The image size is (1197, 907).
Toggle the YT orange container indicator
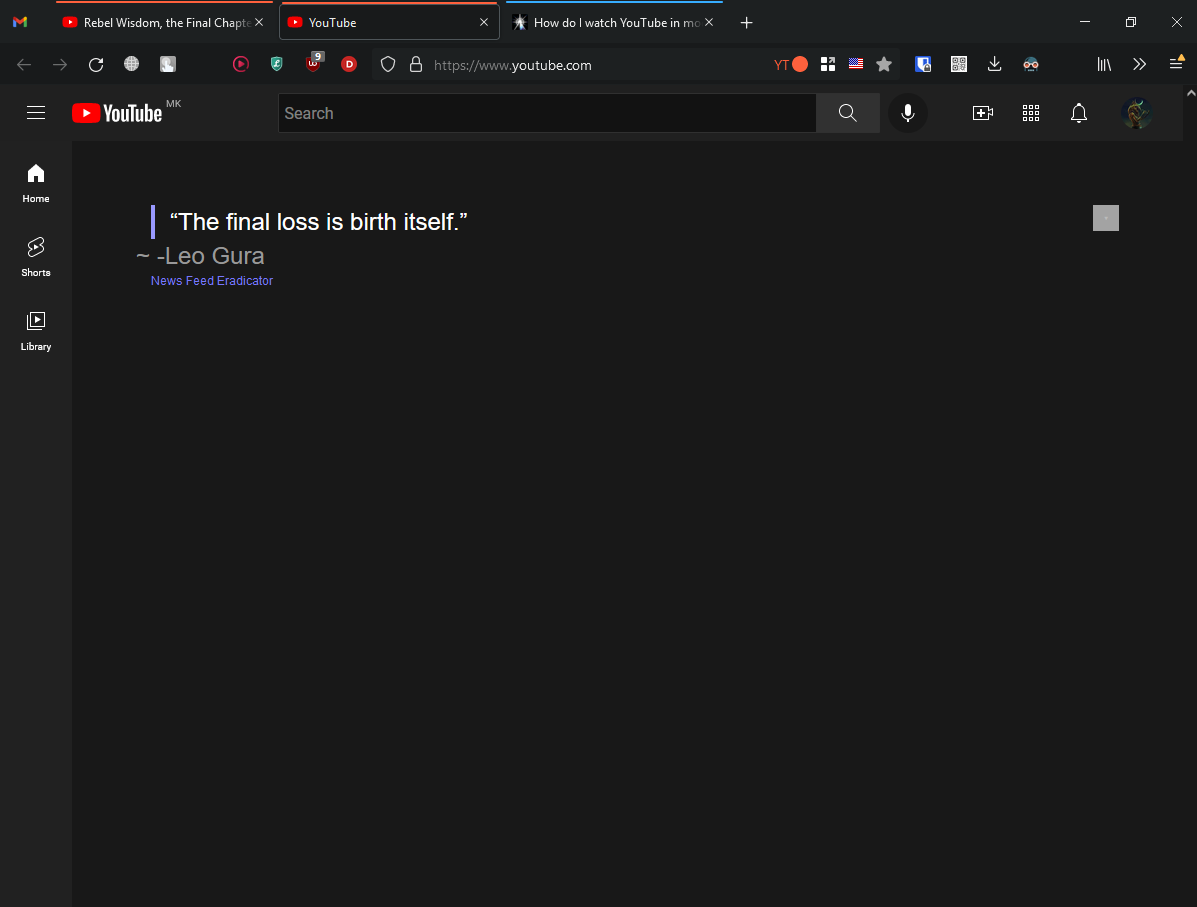(x=791, y=64)
